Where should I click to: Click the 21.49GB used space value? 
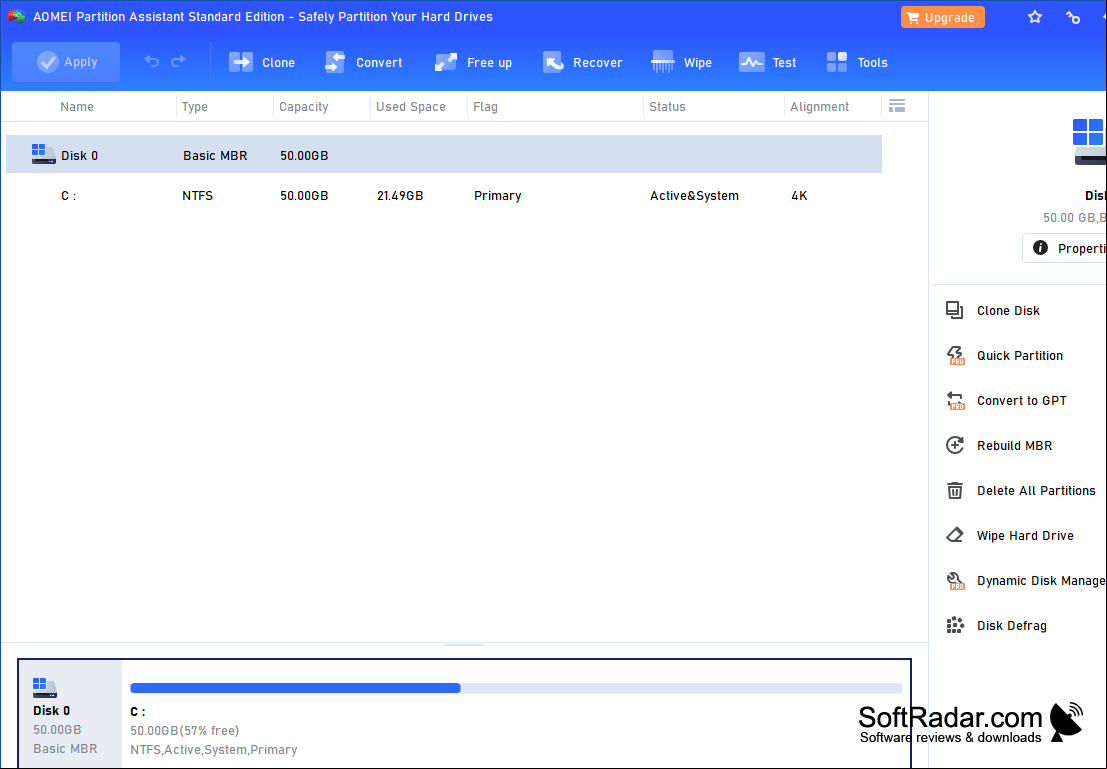tap(400, 196)
